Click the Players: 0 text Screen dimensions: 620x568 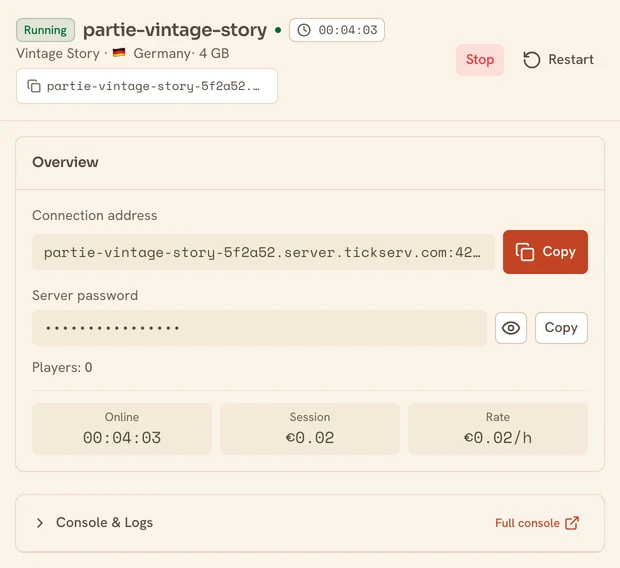(x=62, y=367)
